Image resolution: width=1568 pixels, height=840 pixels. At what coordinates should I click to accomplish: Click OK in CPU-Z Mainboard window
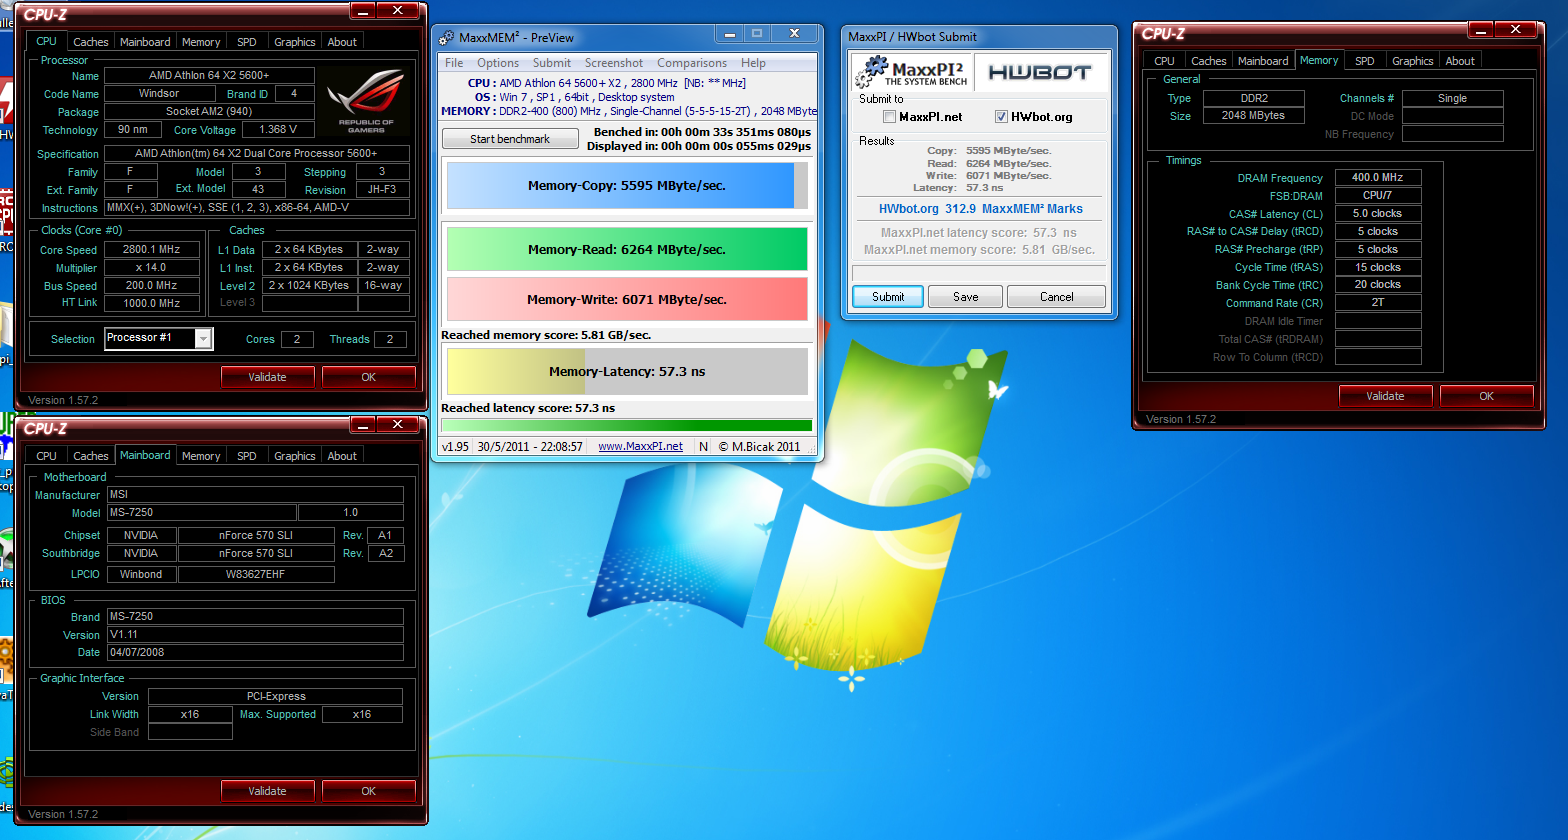click(x=369, y=791)
